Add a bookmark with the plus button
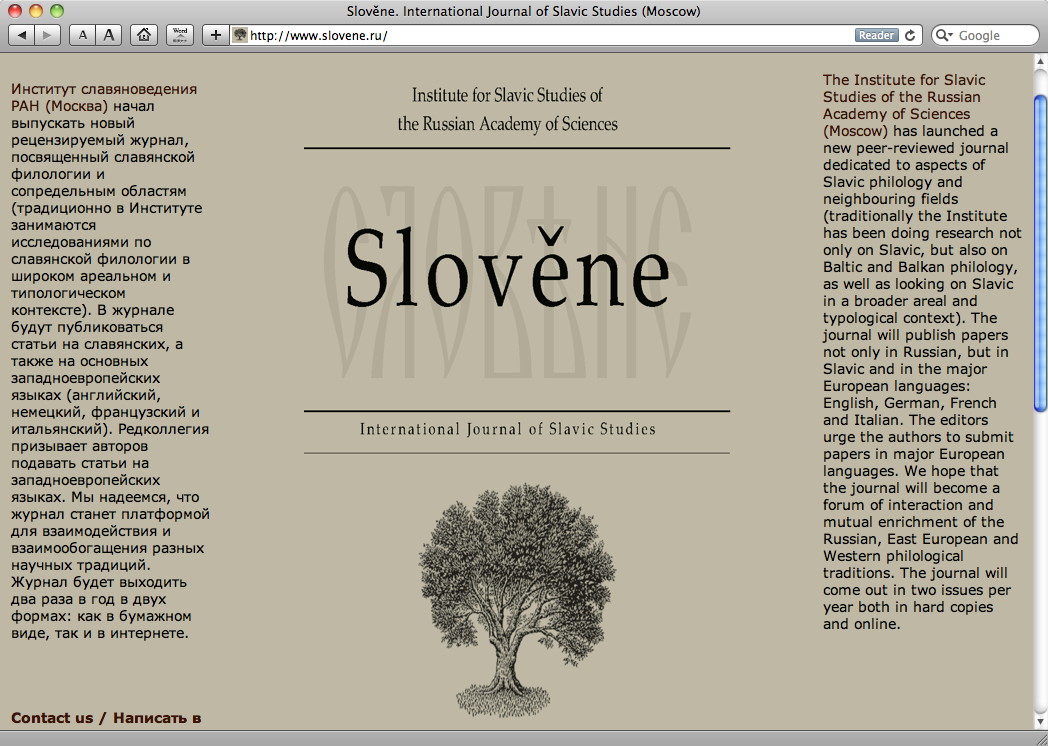 click(x=215, y=35)
